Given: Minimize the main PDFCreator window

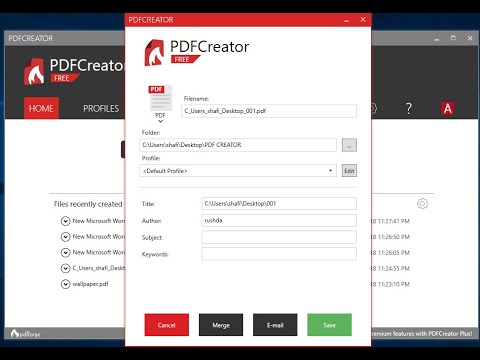Looking at the screenshot, I should pyautogui.click(x=437, y=39).
